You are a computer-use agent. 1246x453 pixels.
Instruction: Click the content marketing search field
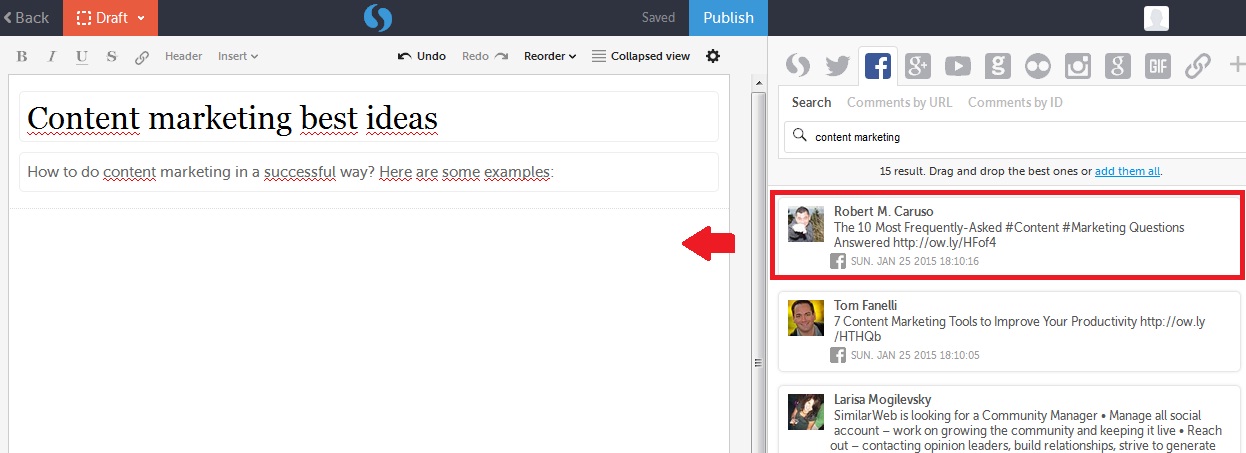1014,137
